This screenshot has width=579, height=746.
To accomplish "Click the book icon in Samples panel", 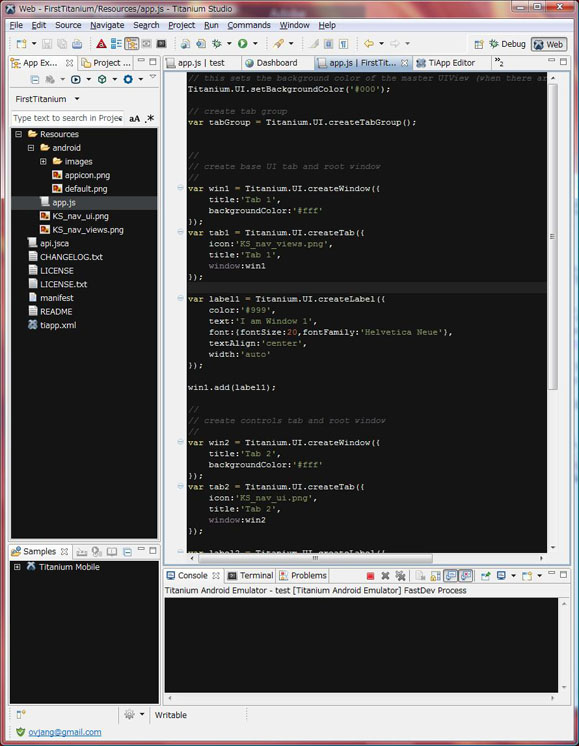I will click(x=112, y=552).
